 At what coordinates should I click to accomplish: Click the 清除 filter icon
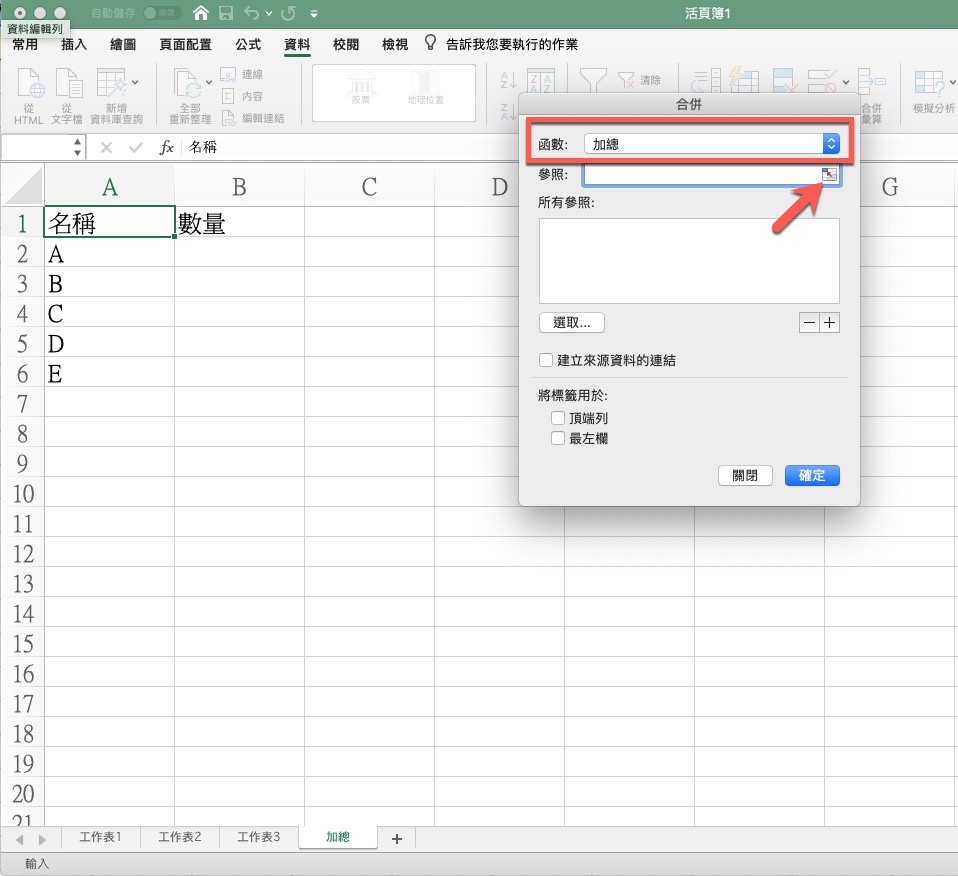coord(626,80)
